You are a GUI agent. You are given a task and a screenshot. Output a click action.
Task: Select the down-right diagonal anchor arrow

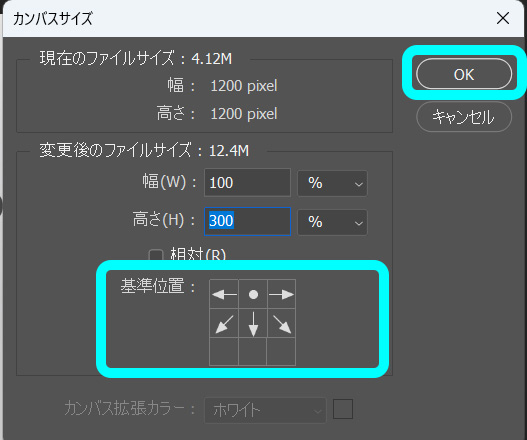pyautogui.click(x=282, y=323)
